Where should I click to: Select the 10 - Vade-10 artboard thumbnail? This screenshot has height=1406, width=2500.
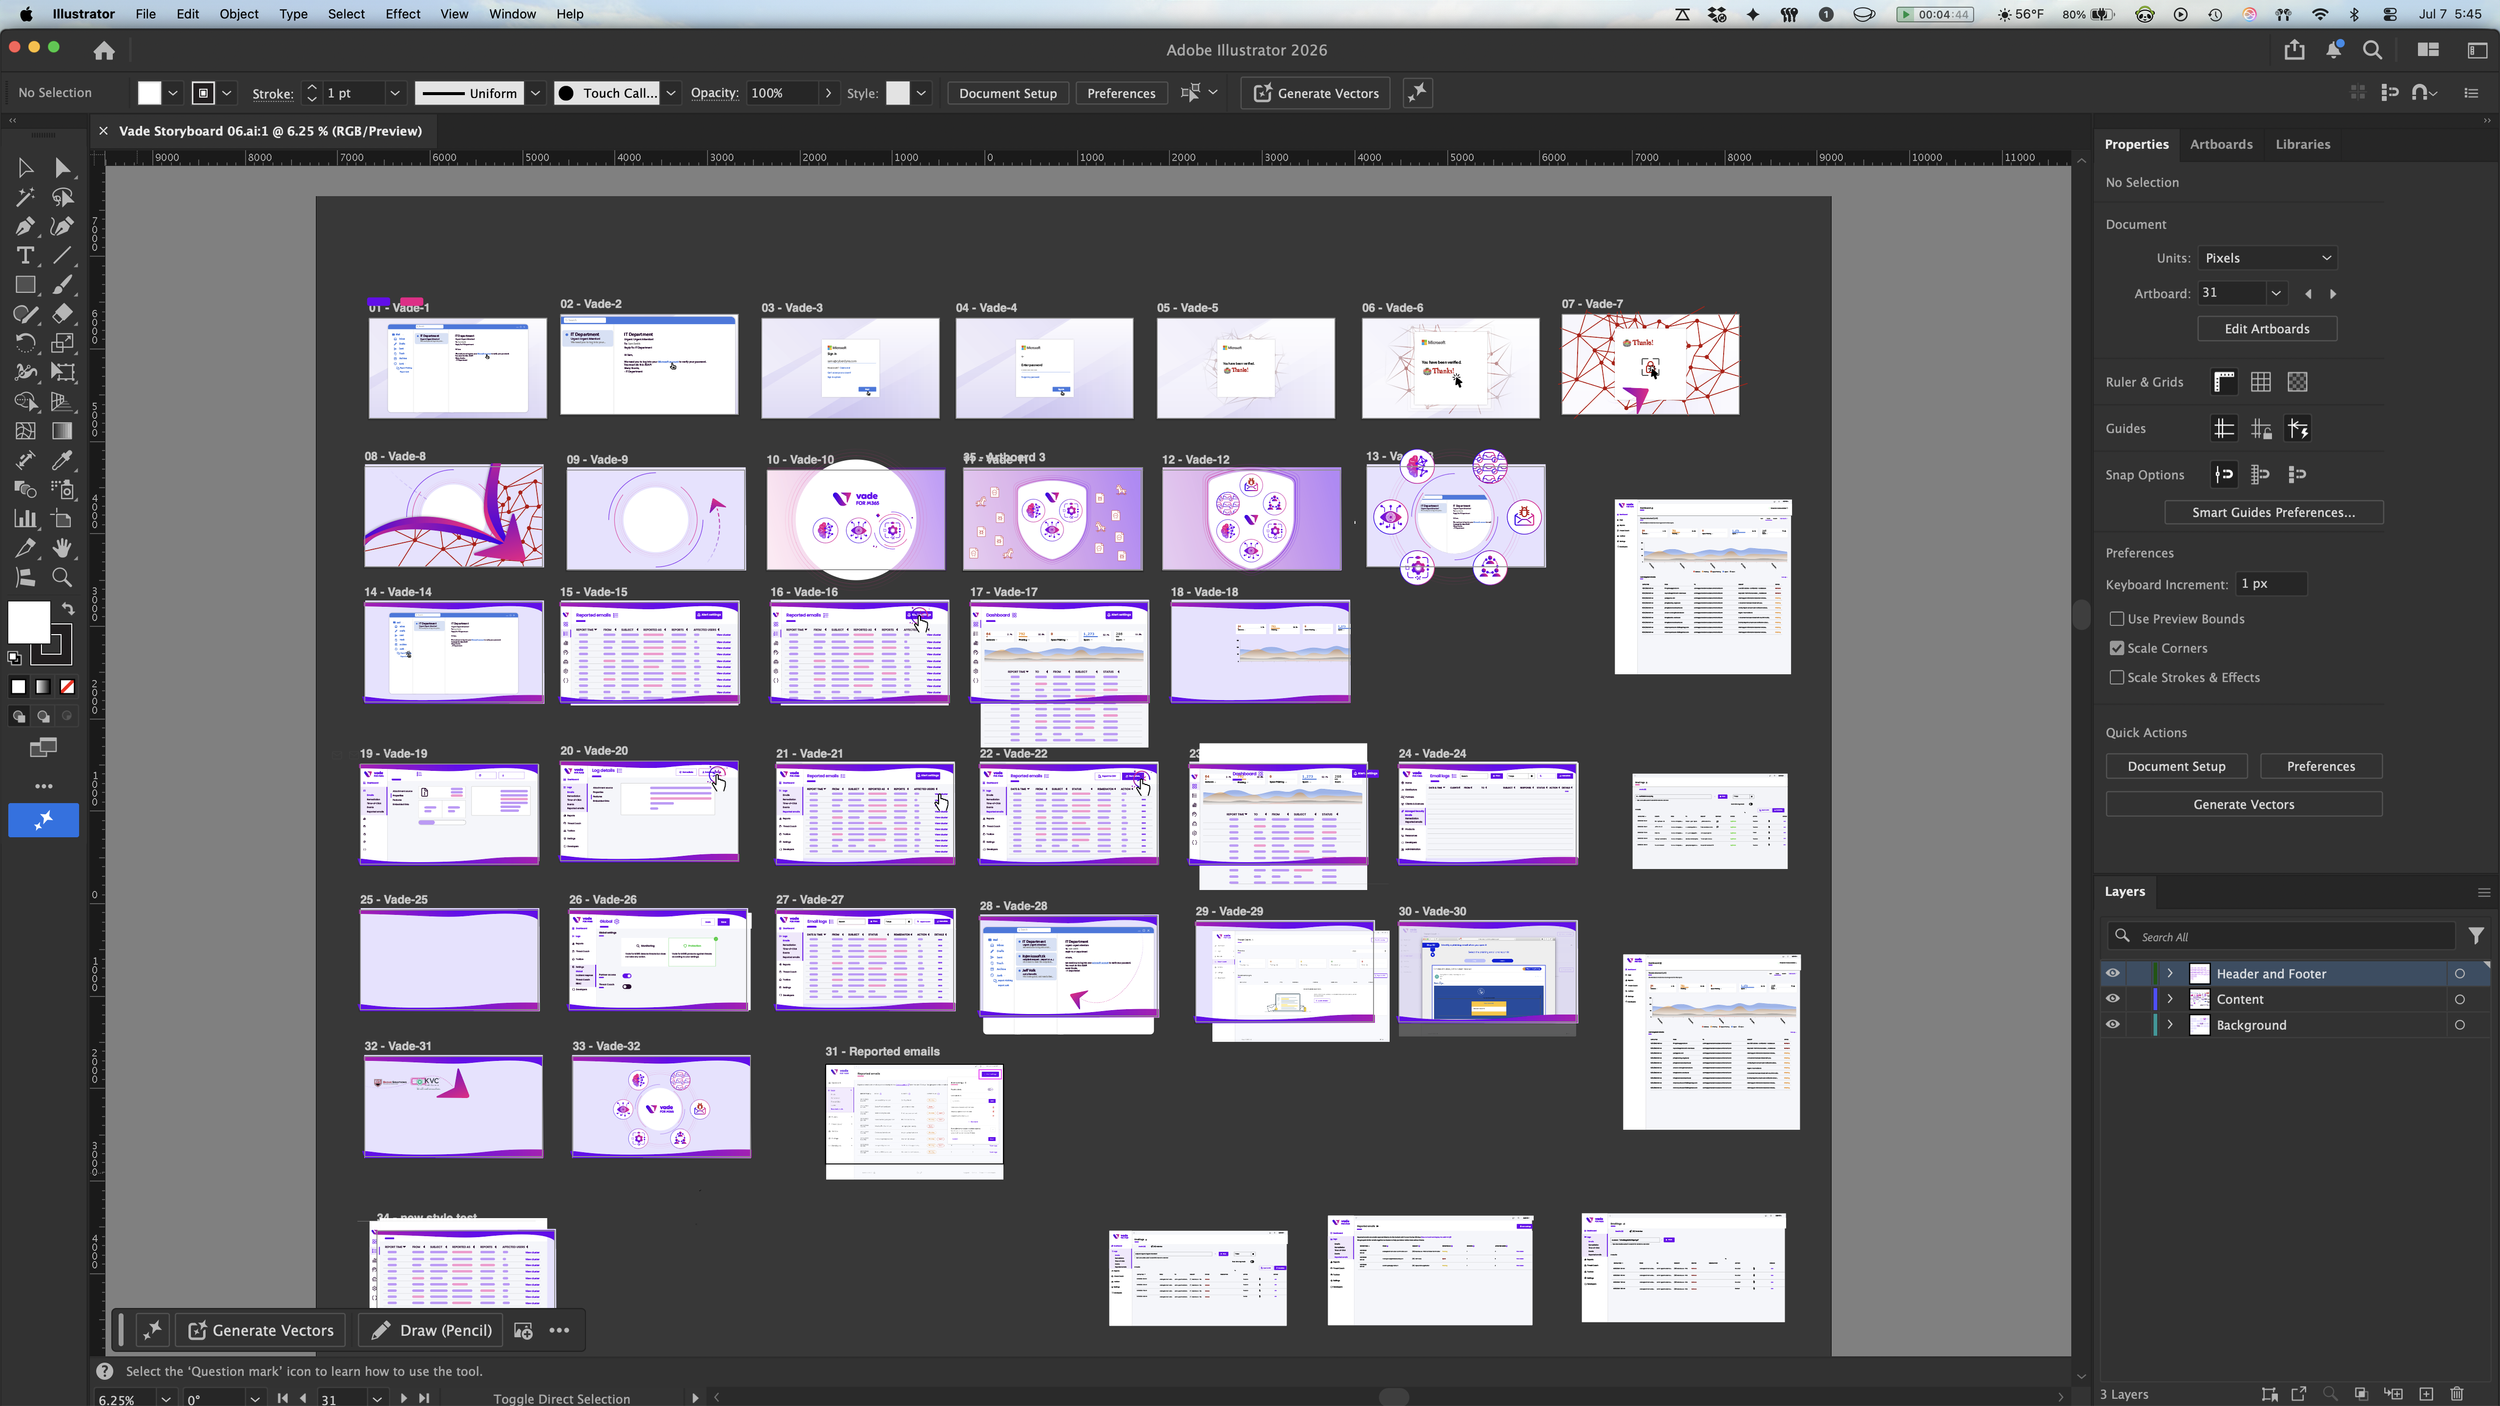point(855,519)
